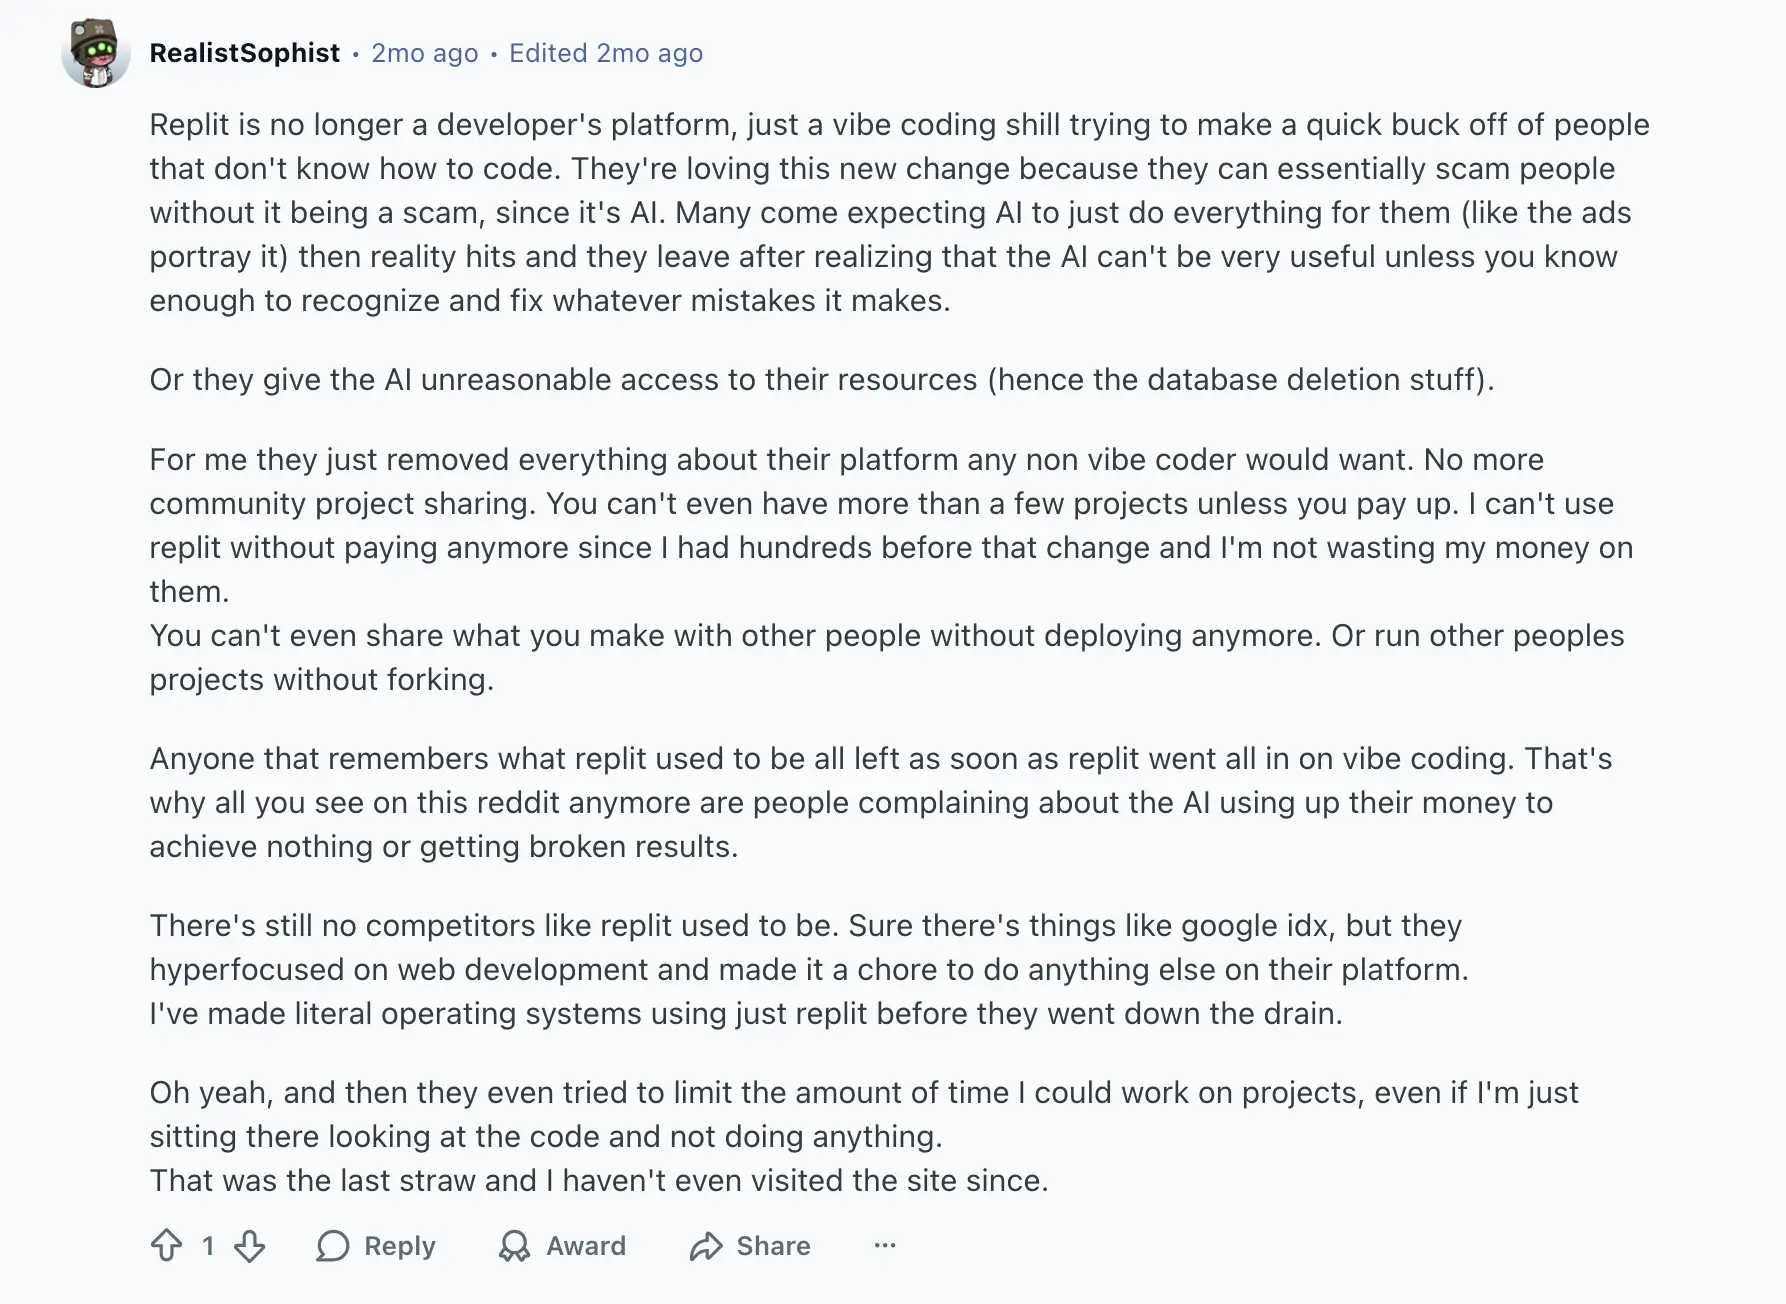
Task: Toggle a downvote on the comment
Action: (x=248, y=1246)
